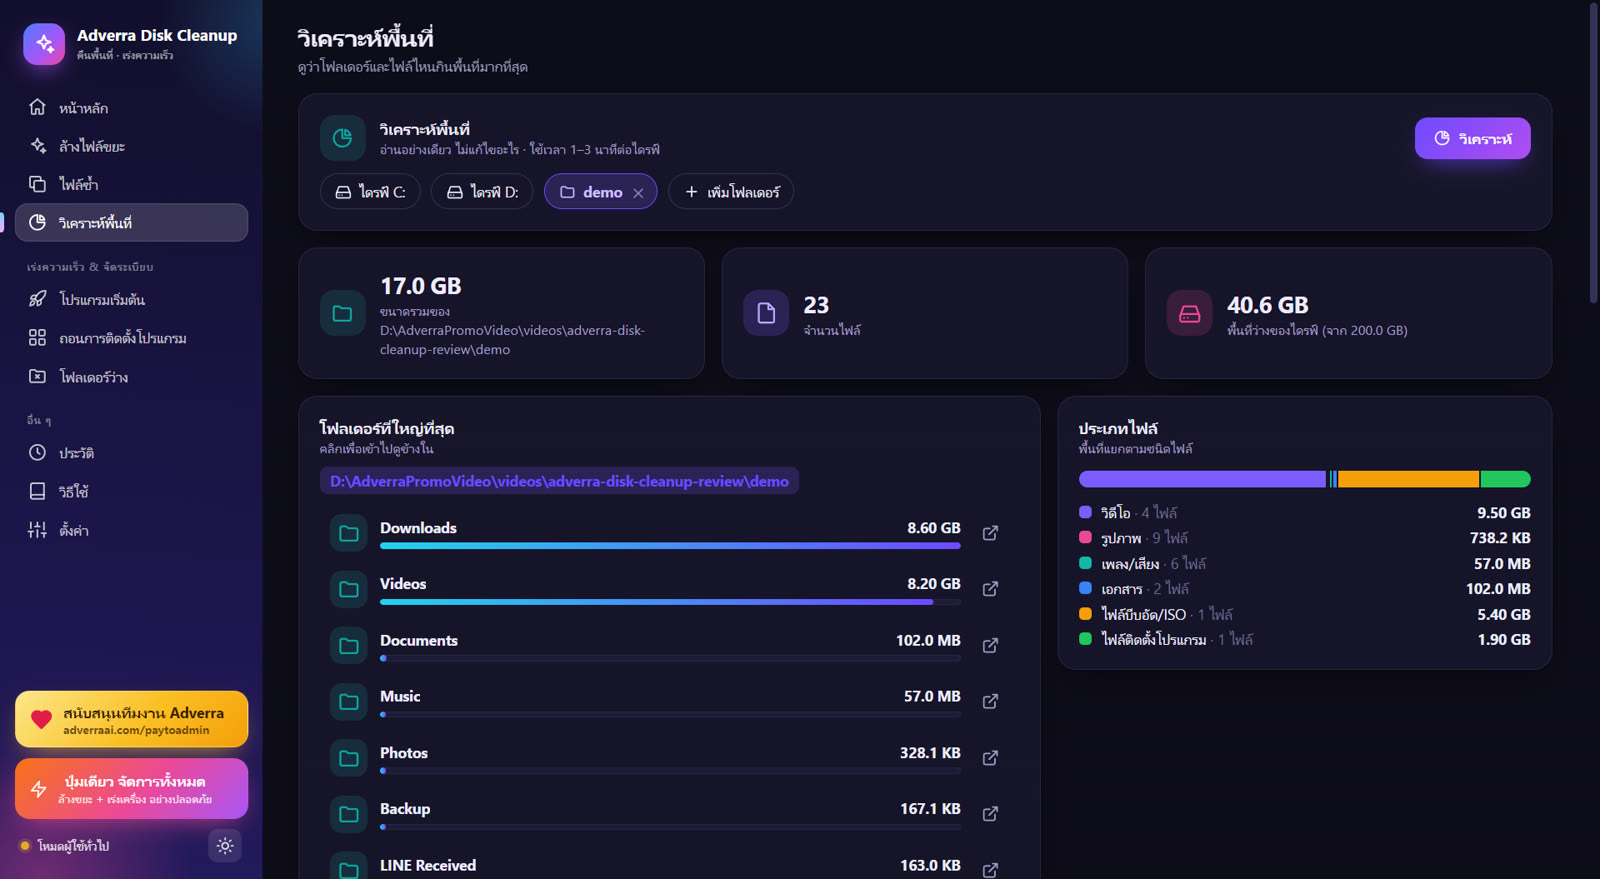
Task: Toggle the ไดรฟ์ D: drive chip
Action: click(482, 192)
